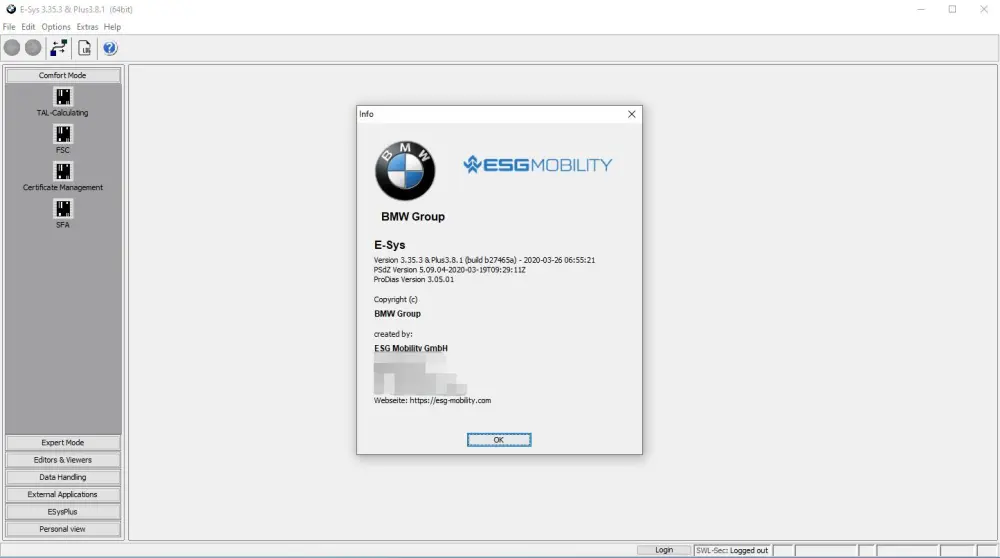Open the SFA module icon
Image resolution: width=1000 pixels, height=558 pixels.
63,208
